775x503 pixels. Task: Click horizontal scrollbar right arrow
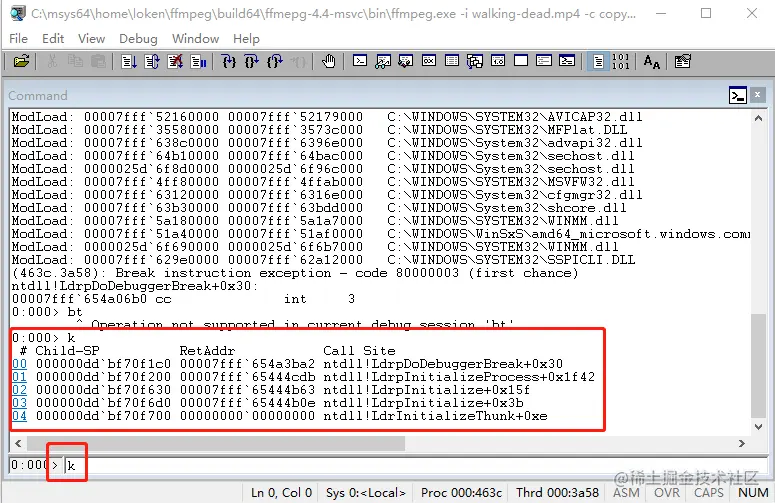click(x=741, y=443)
